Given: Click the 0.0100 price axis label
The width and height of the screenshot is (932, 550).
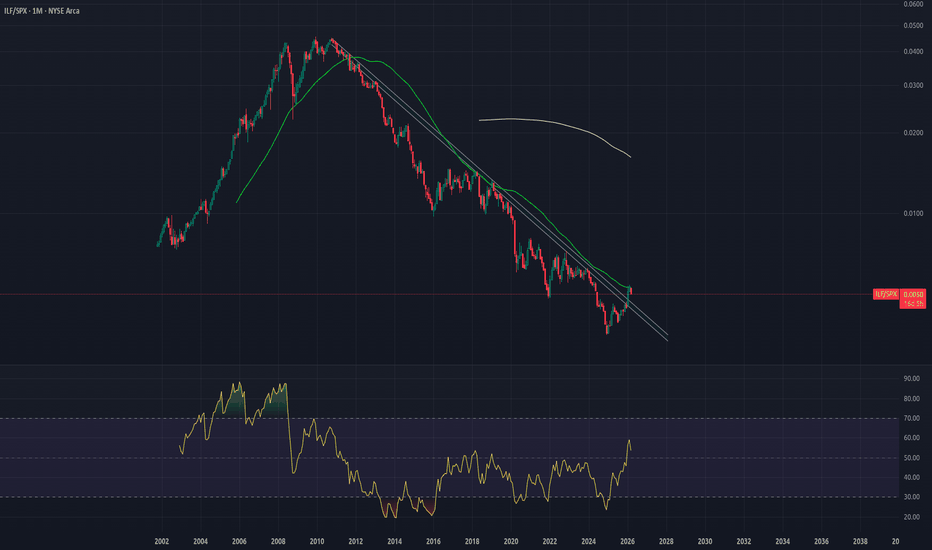Looking at the screenshot, I should coord(912,213).
